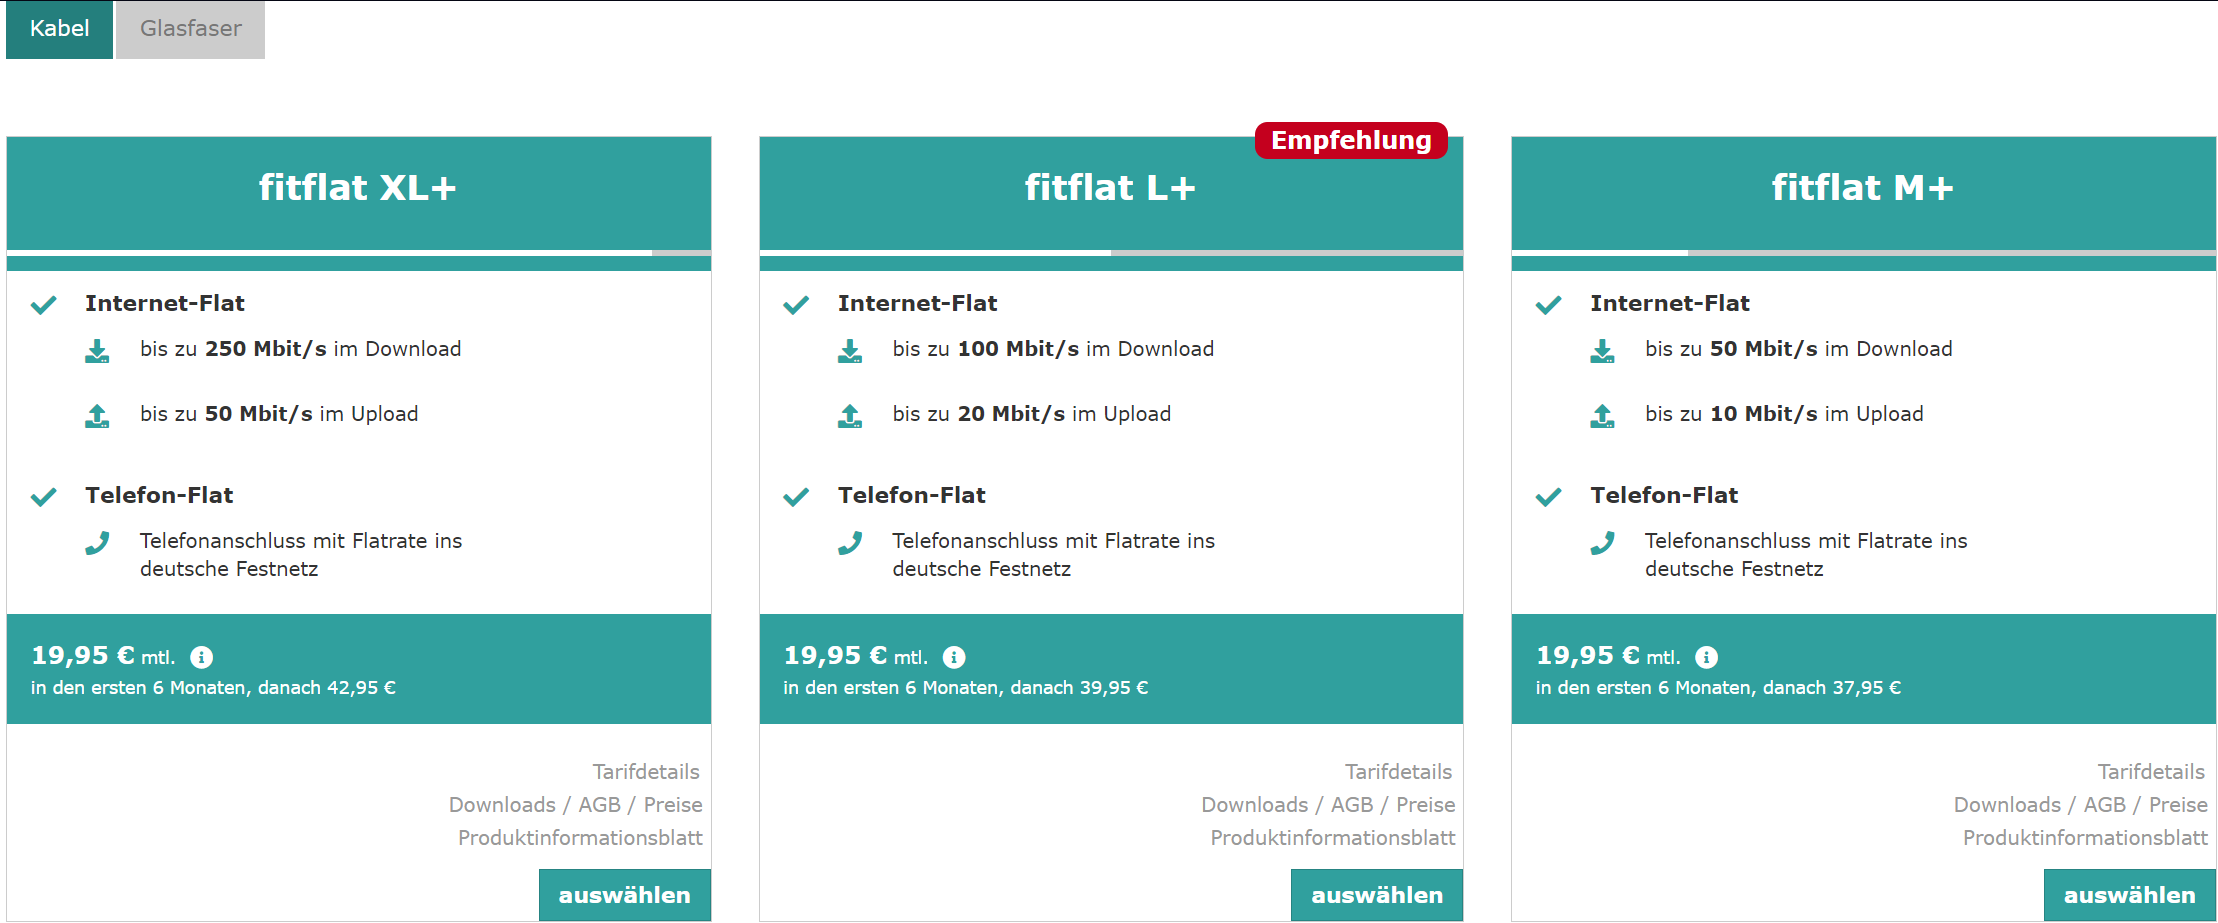Click phone icon in fitflat M+ Telefon-Flat

click(1602, 543)
